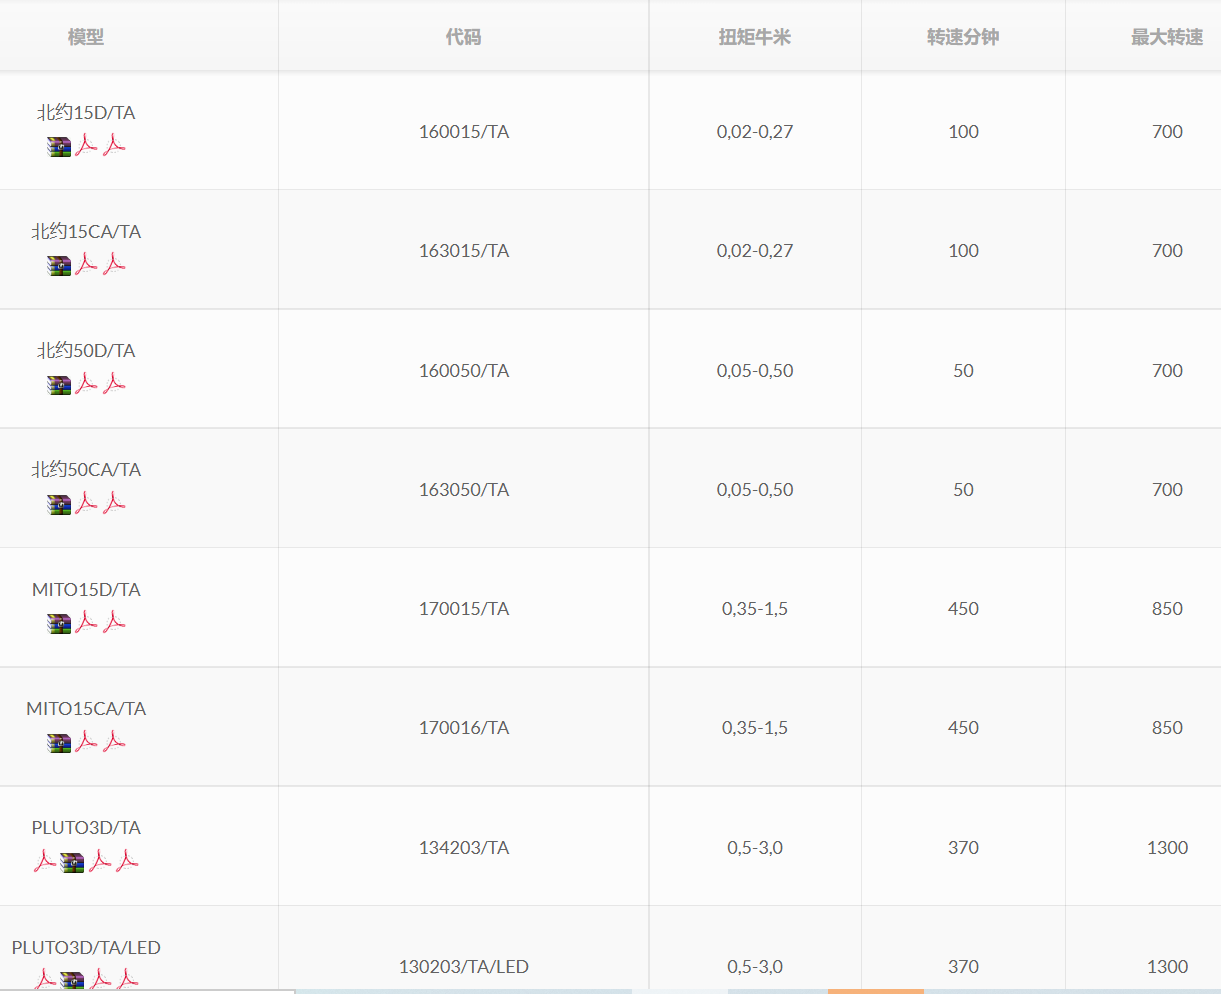The image size is (1221, 994).
Task: Click the 模型 column header
Action: click(86, 37)
